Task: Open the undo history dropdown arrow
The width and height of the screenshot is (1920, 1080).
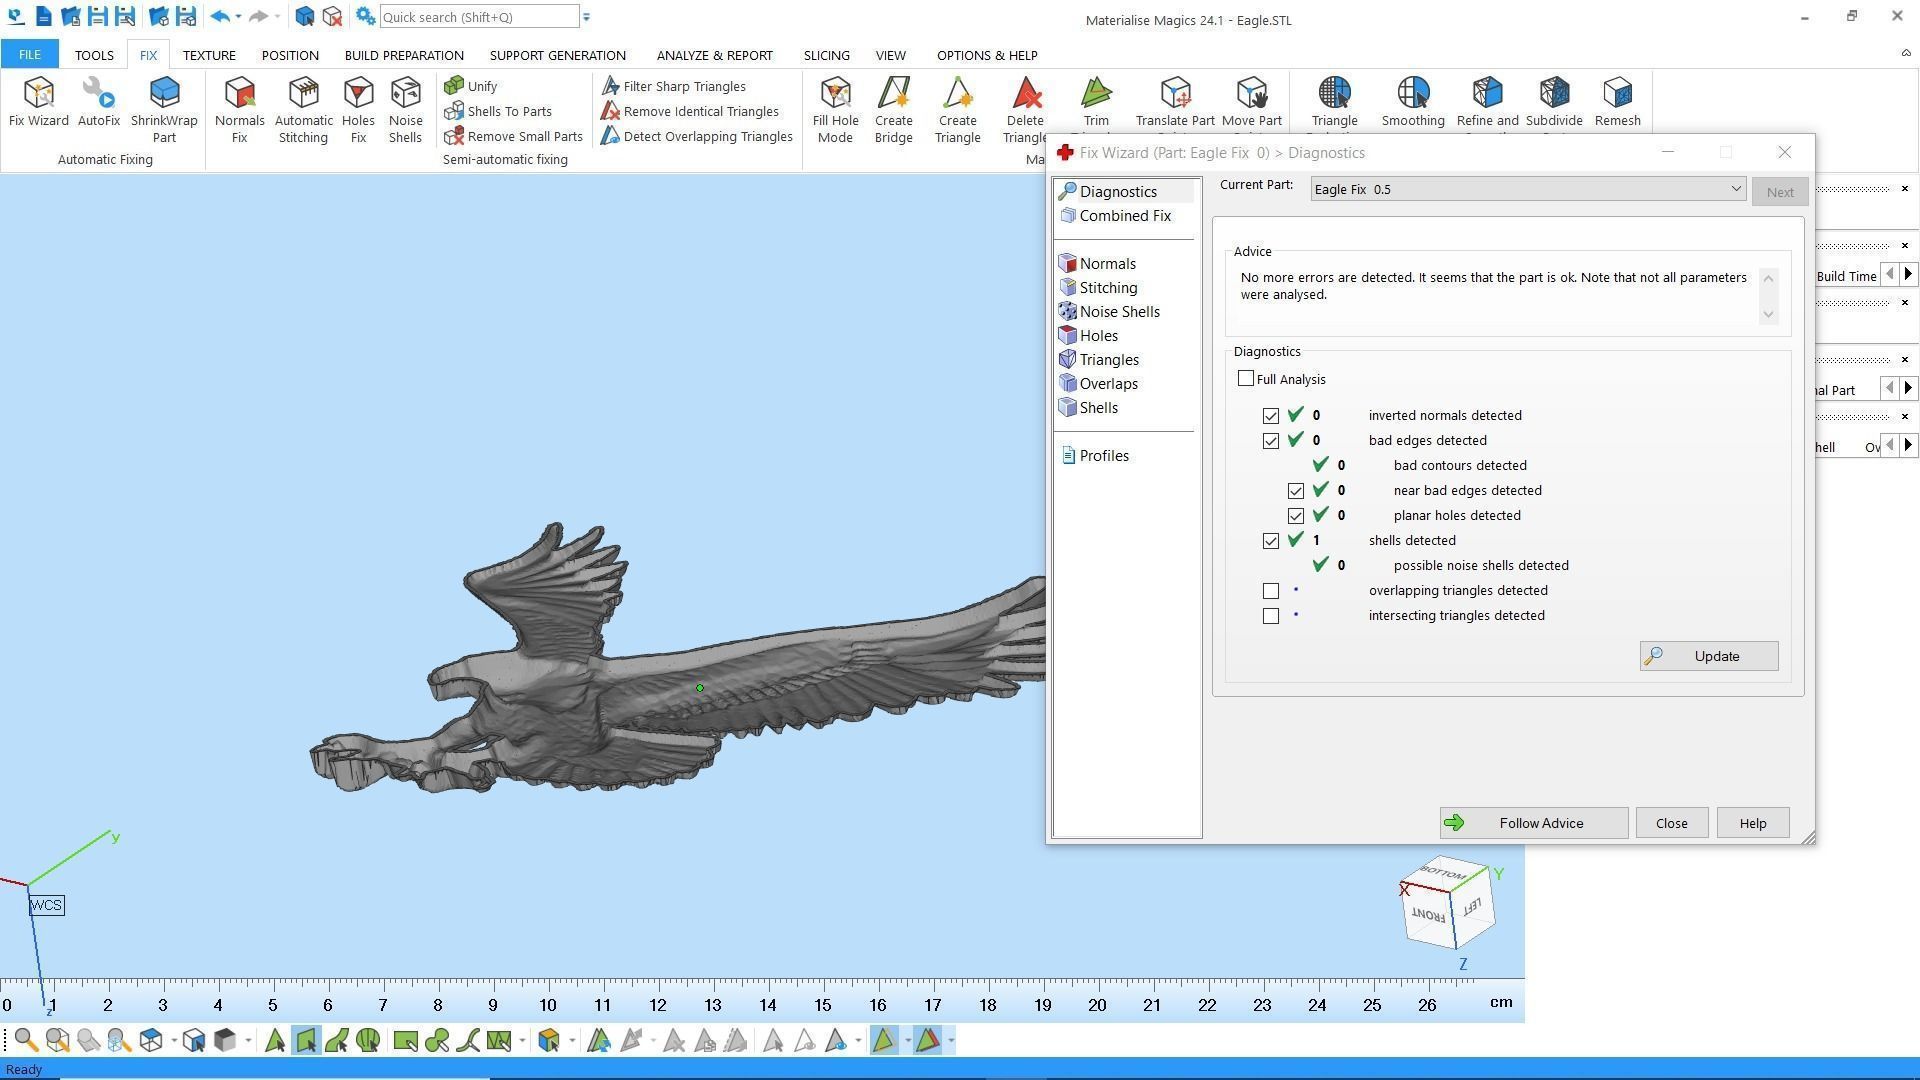Action: 238,17
